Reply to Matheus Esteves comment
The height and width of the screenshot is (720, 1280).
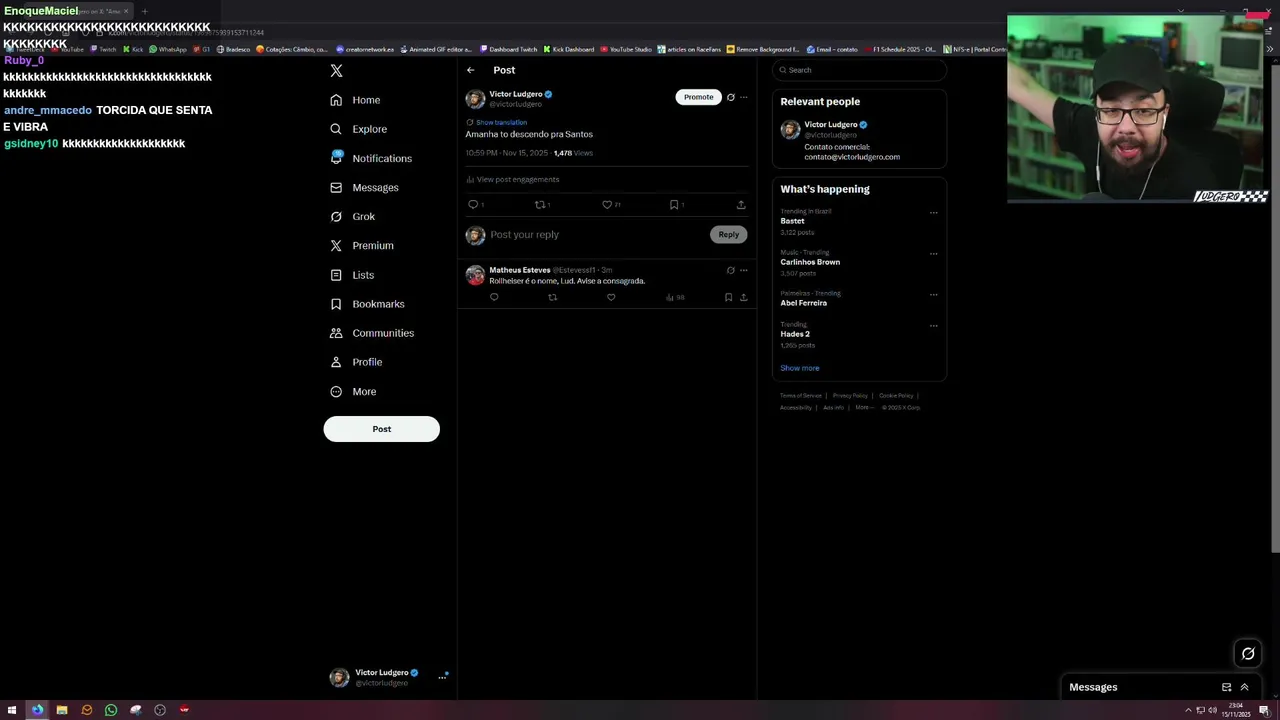tap(494, 297)
